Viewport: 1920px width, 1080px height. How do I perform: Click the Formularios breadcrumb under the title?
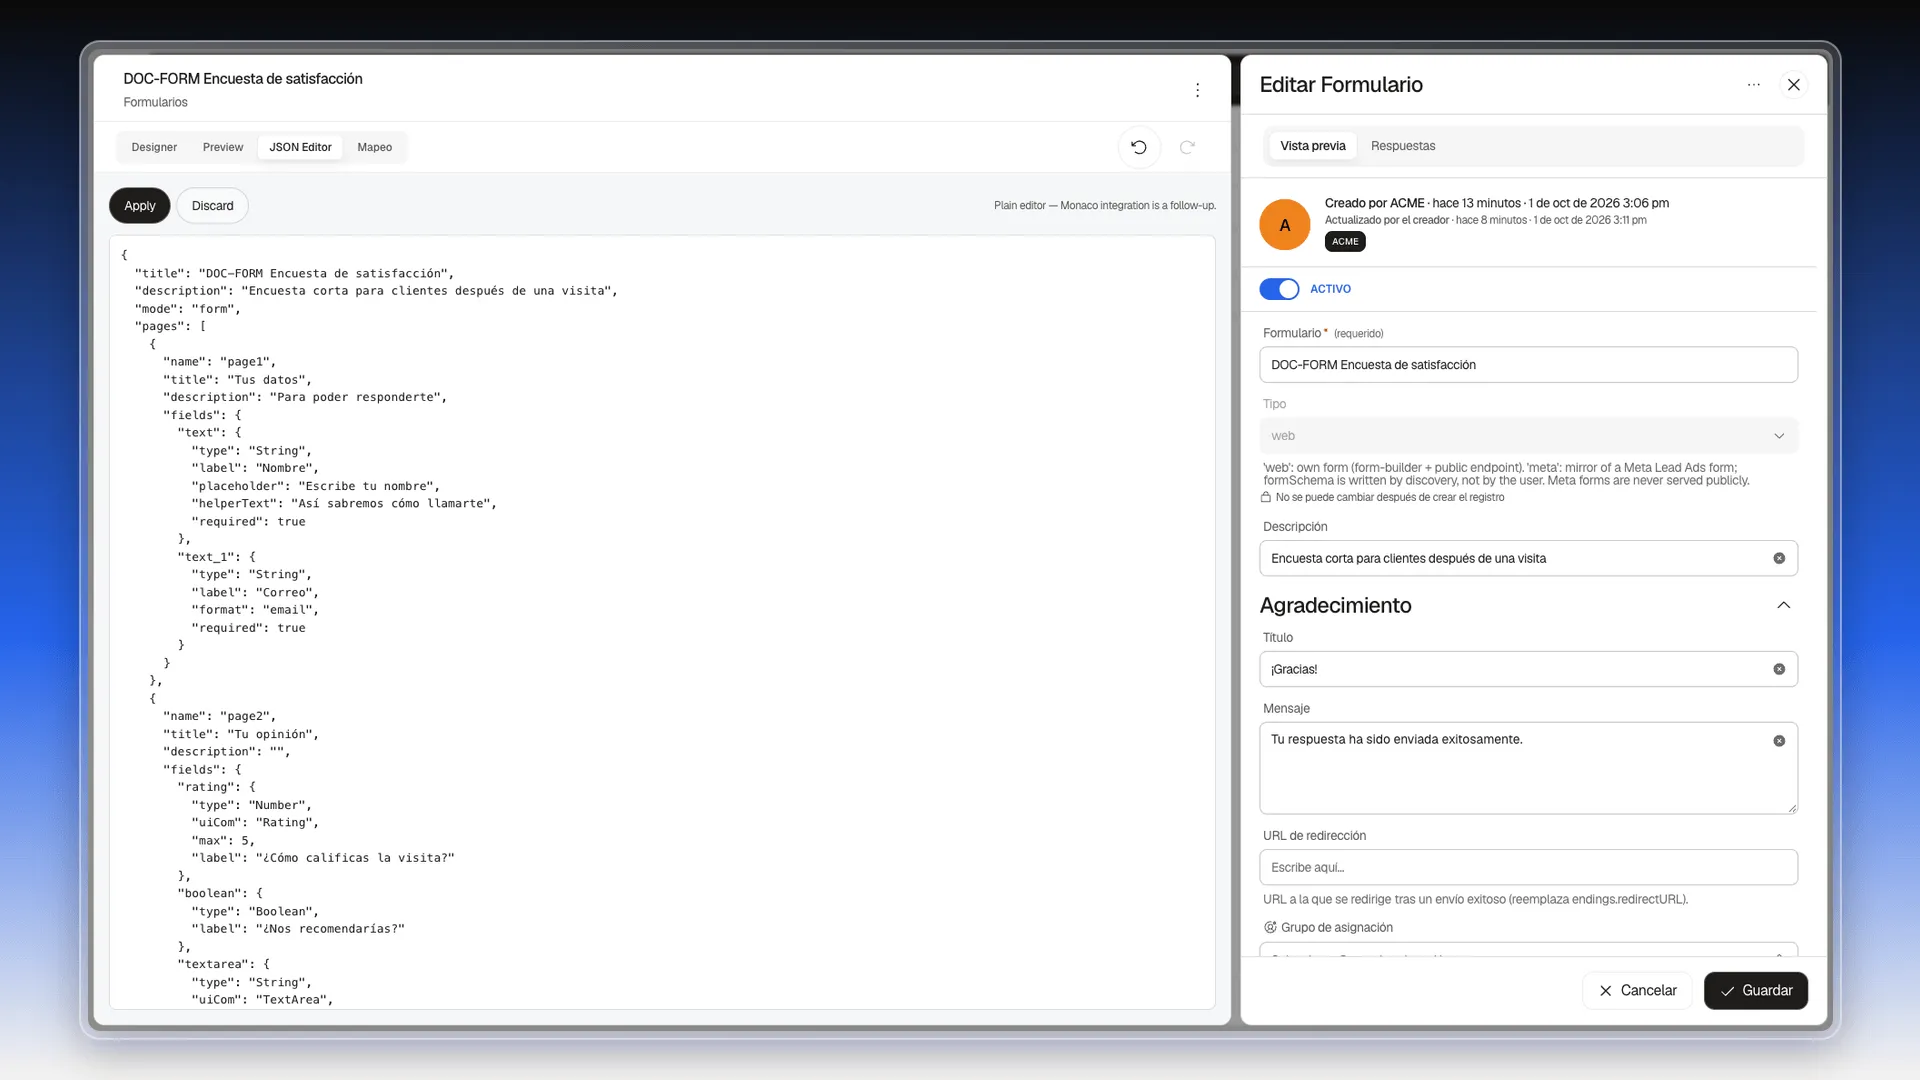point(155,103)
